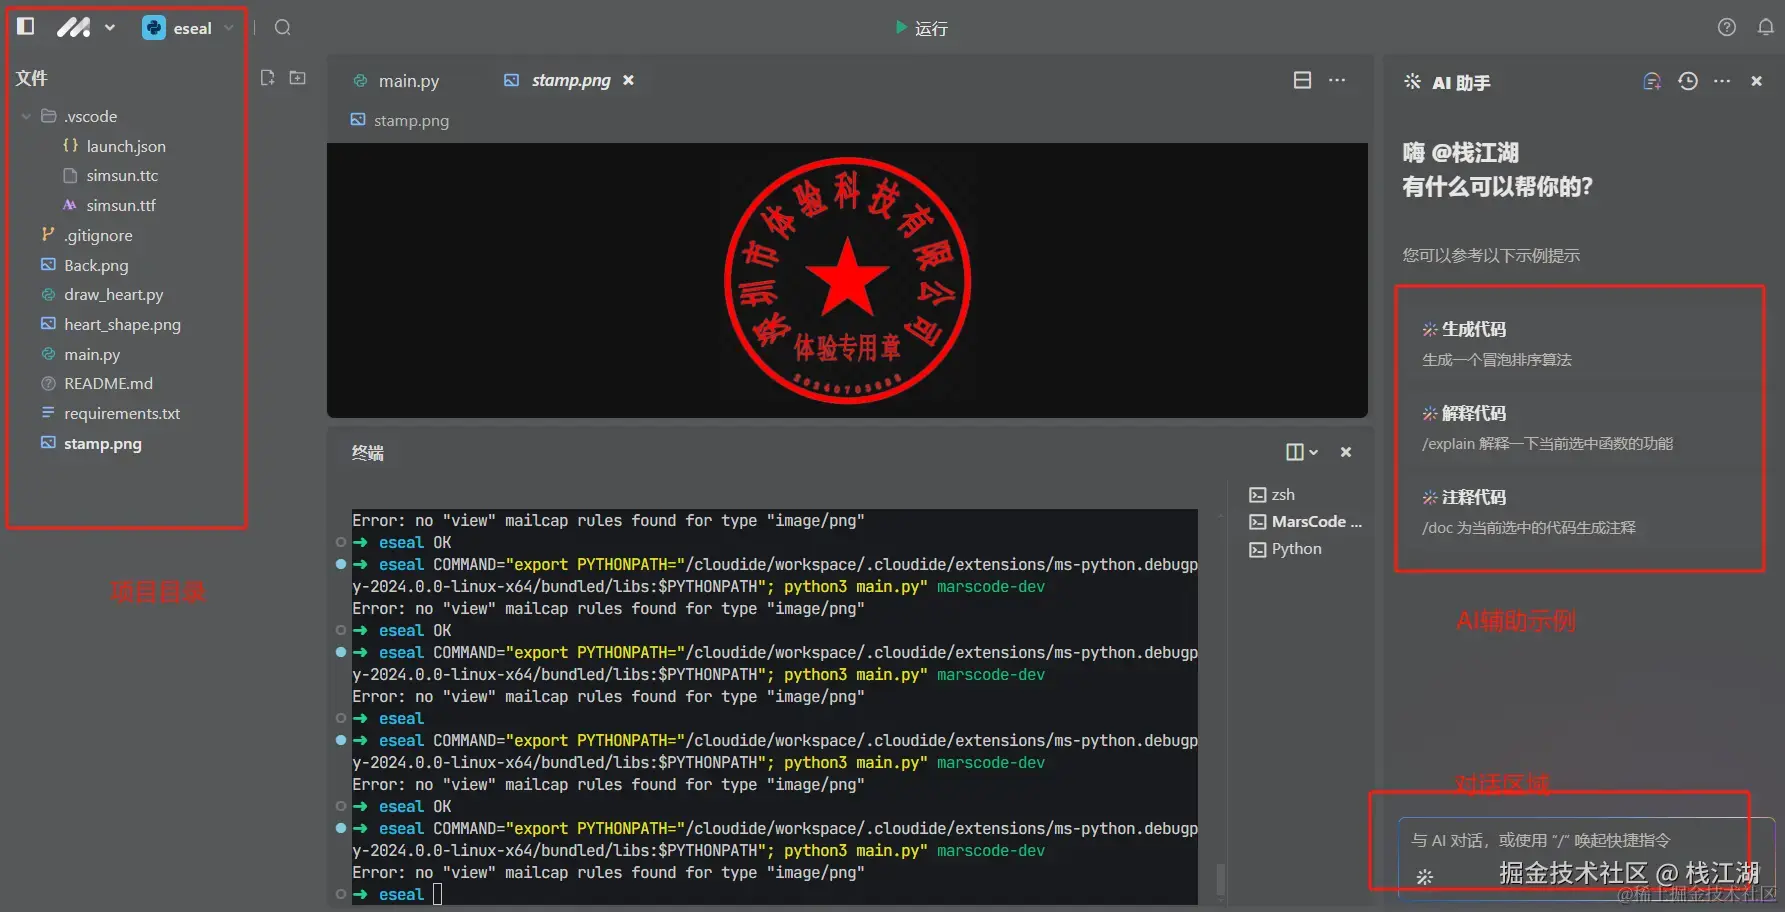Click the terminal scrollbar thumb
This screenshot has width=1785, height=912.
(x=1220, y=880)
